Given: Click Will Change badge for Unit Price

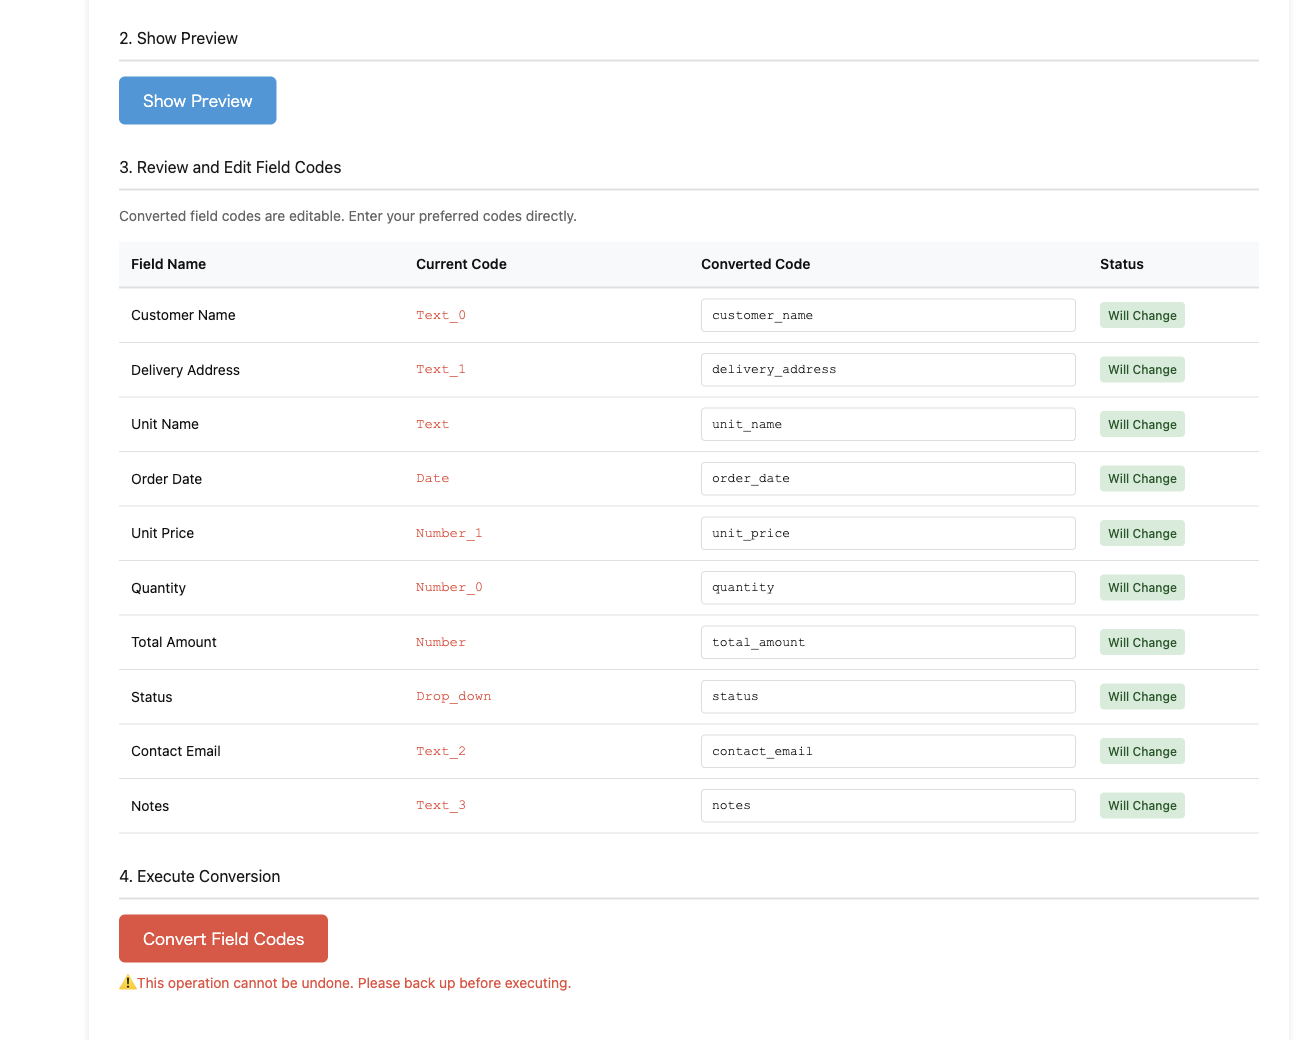Looking at the screenshot, I should click(x=1142, y=533).
